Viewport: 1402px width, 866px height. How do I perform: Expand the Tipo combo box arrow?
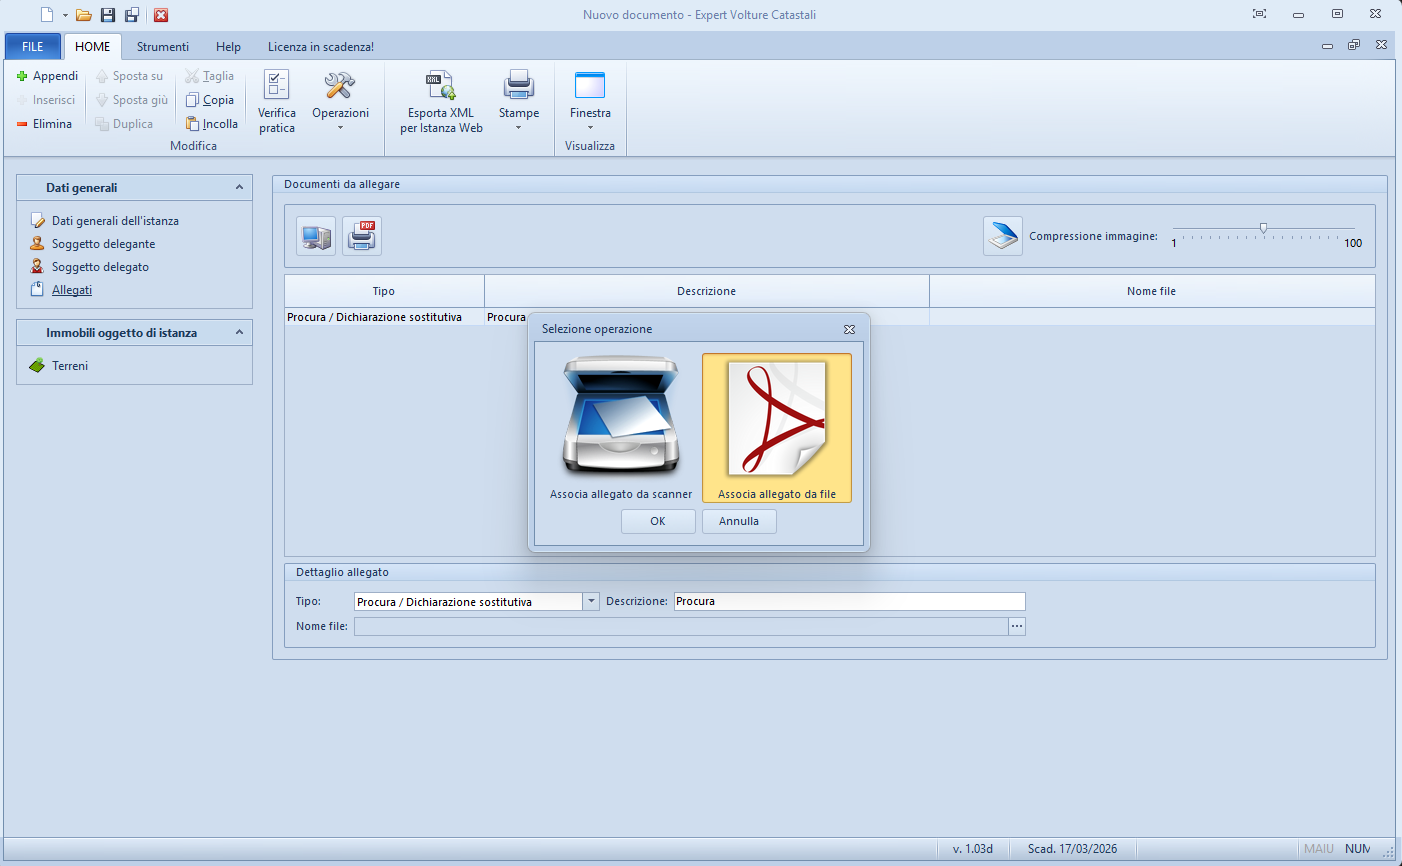pyautogui.click(x=591, y=601)
